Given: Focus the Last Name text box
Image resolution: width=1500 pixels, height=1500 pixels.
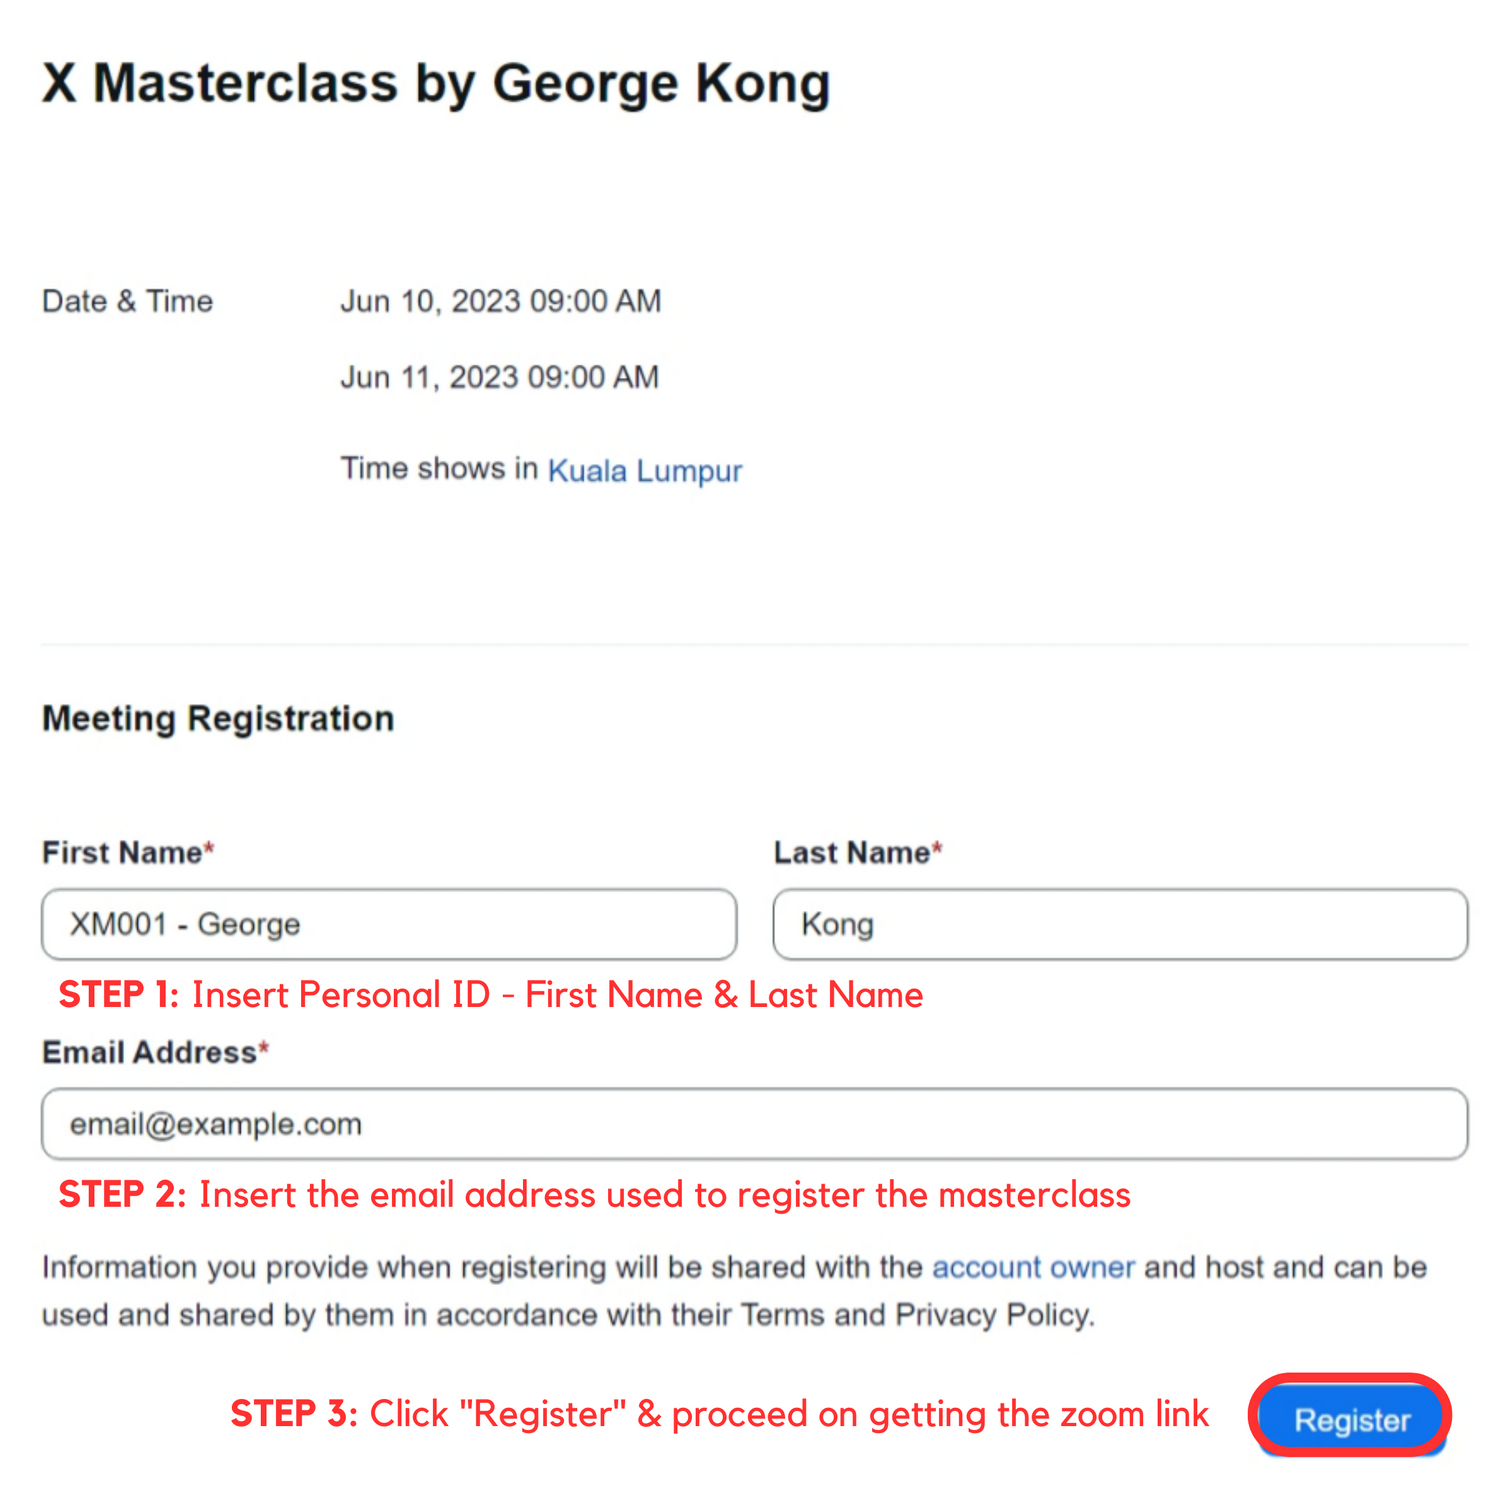Looking at the screenshot, I should [x=1120, y=924].
